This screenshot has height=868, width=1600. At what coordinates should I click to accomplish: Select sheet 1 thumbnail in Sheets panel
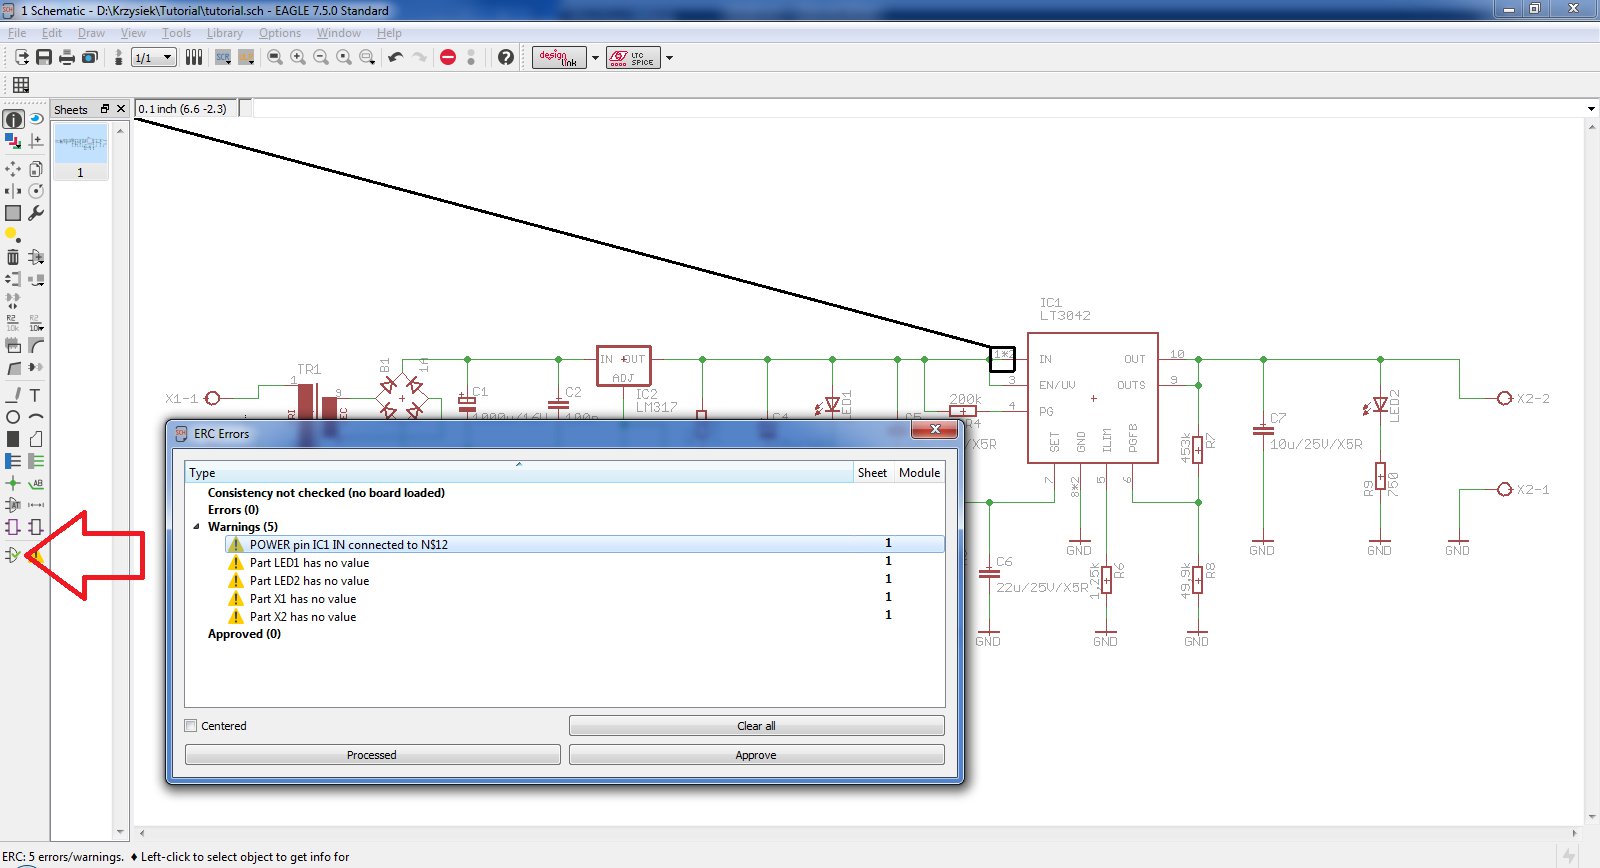point(80,152)
